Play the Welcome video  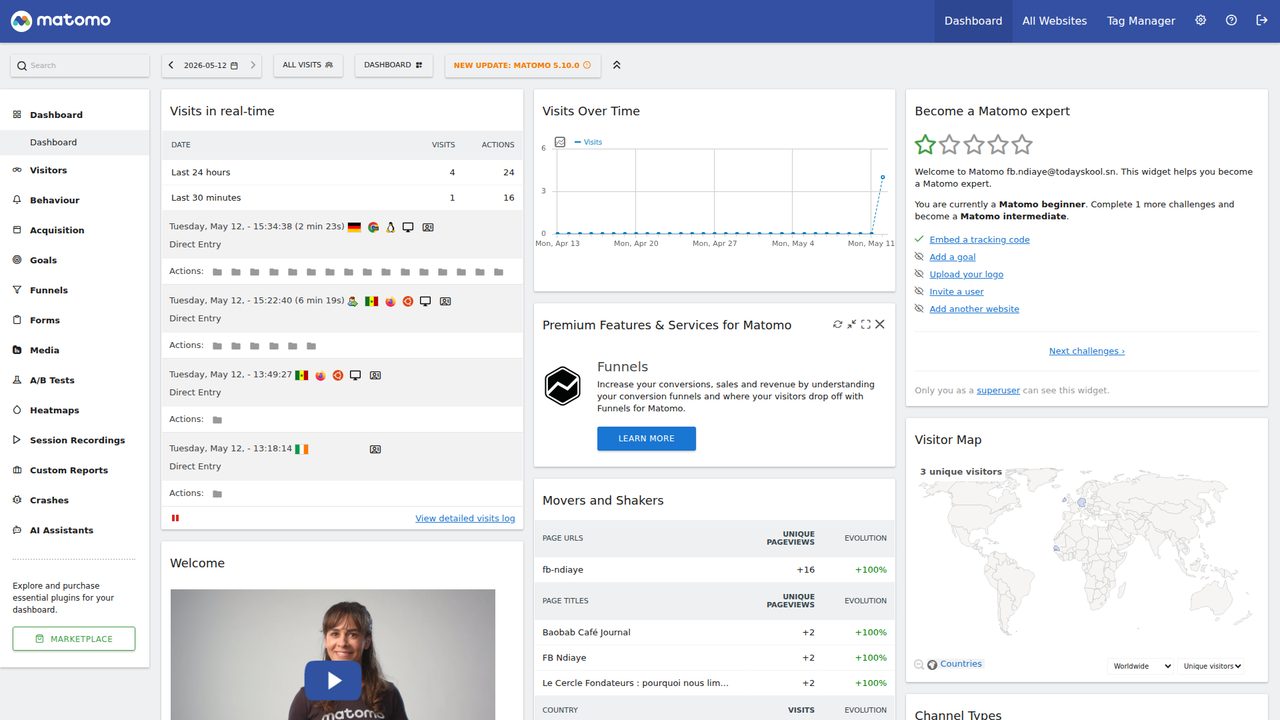333,681
